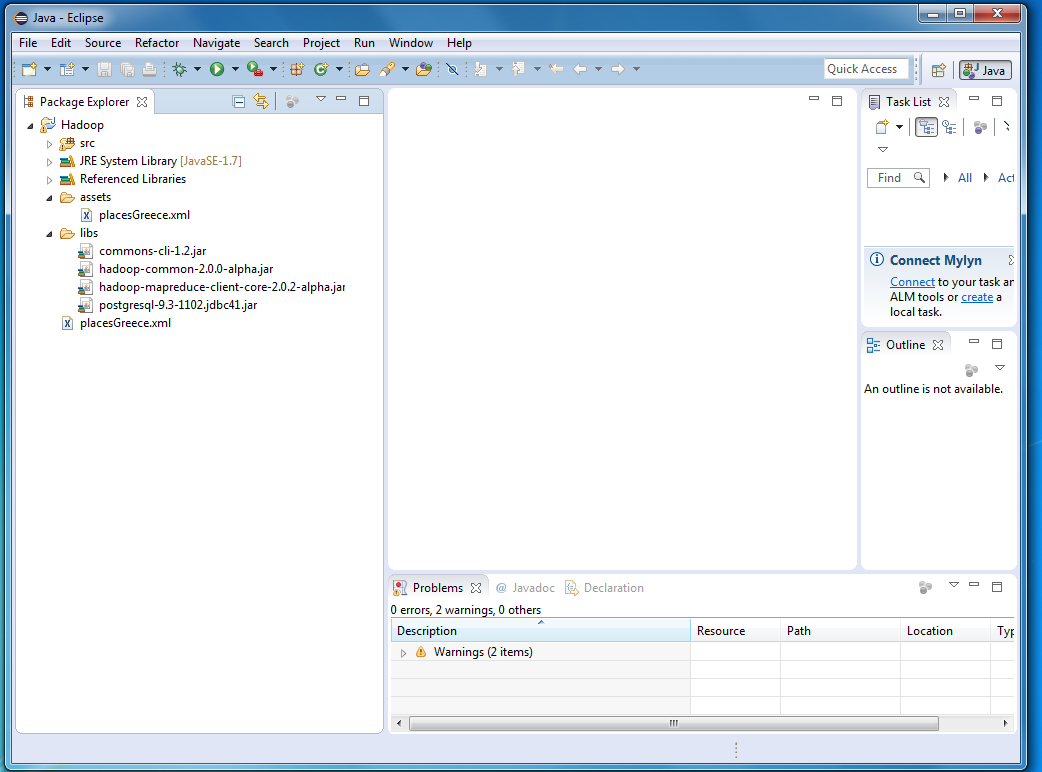
Task: Click the Next Annotation icon
Action: point(480,69)
